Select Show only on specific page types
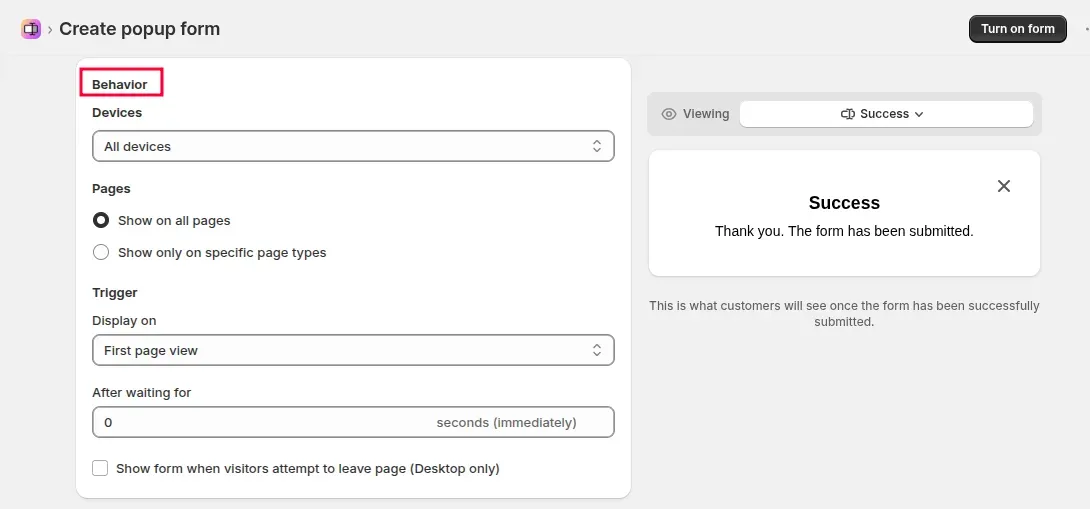 click(101, 252)
